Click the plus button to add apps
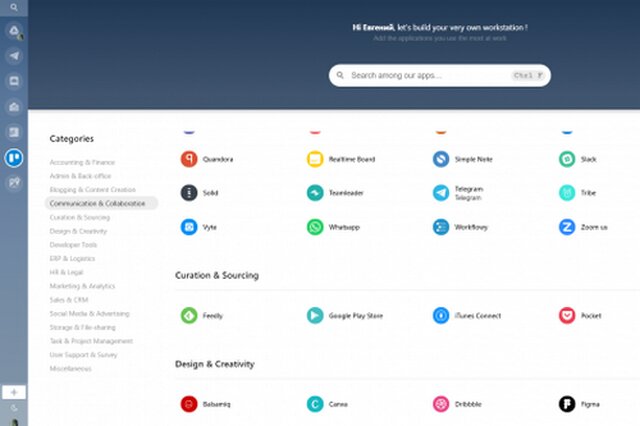 (x=14, y=392)
